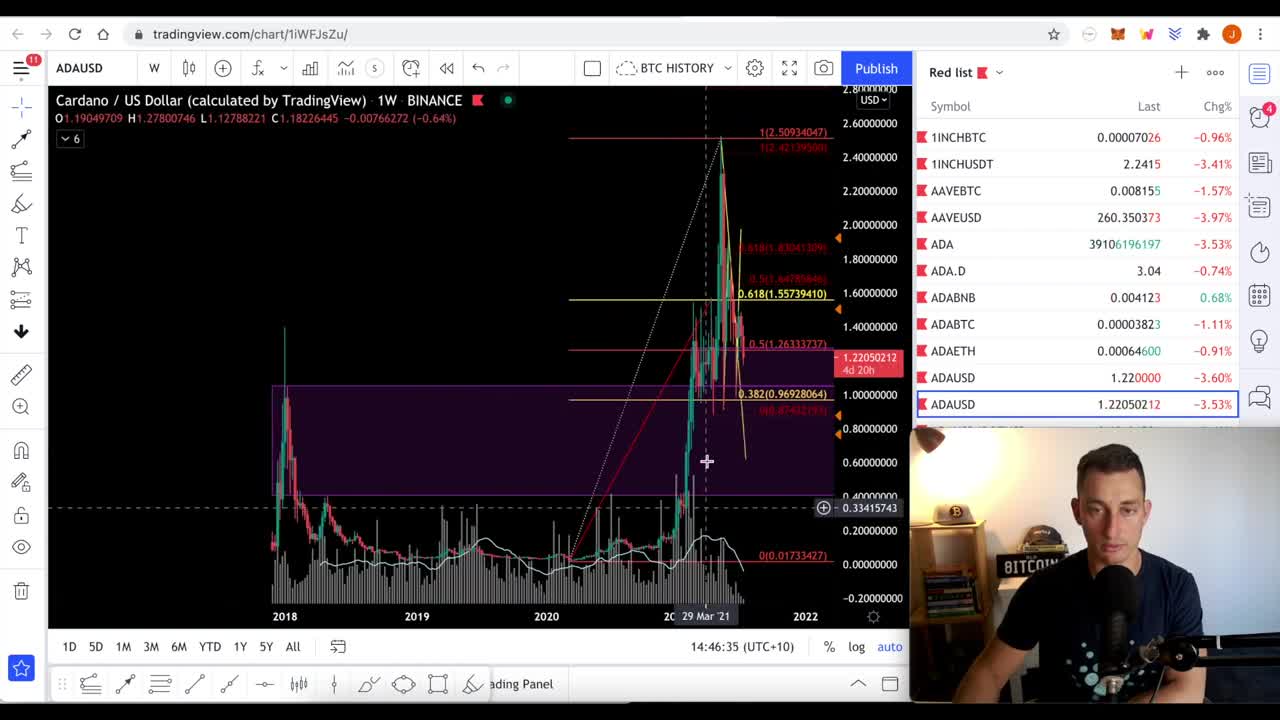Viewport: 1280px width, 720px height.
Task: Open the Fibonacci and pitchfork tools
Action: (21, 172)
